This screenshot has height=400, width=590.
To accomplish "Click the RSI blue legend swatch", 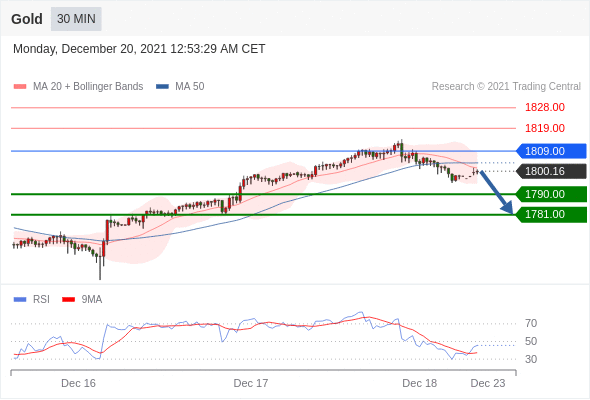I will 20,300.
